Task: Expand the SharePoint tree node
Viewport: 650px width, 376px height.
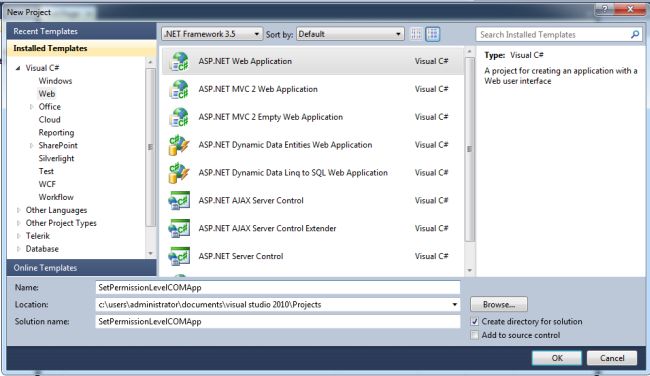Action: [x=31, y=146]
